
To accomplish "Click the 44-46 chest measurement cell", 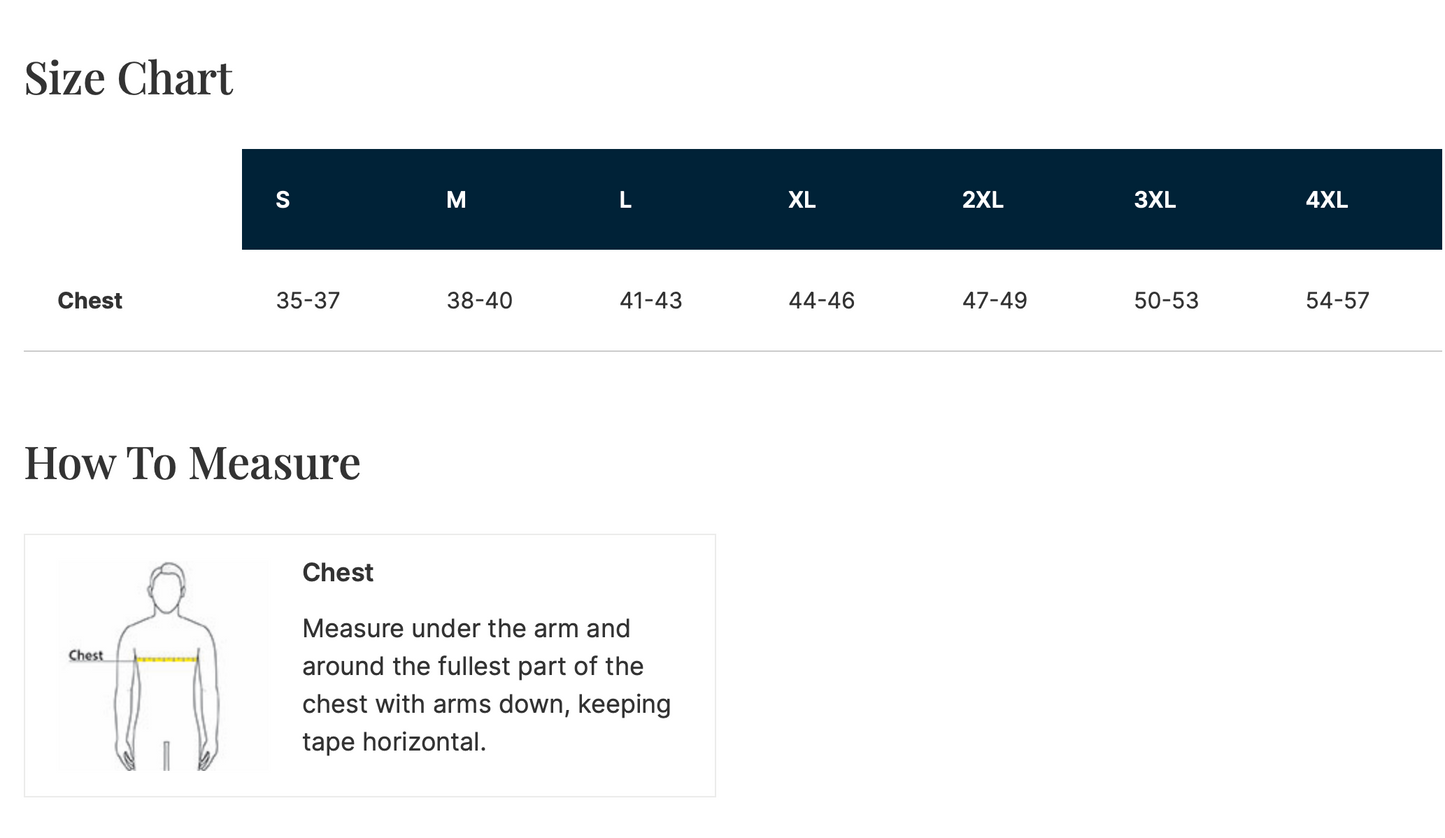I will tap(821, 301).
